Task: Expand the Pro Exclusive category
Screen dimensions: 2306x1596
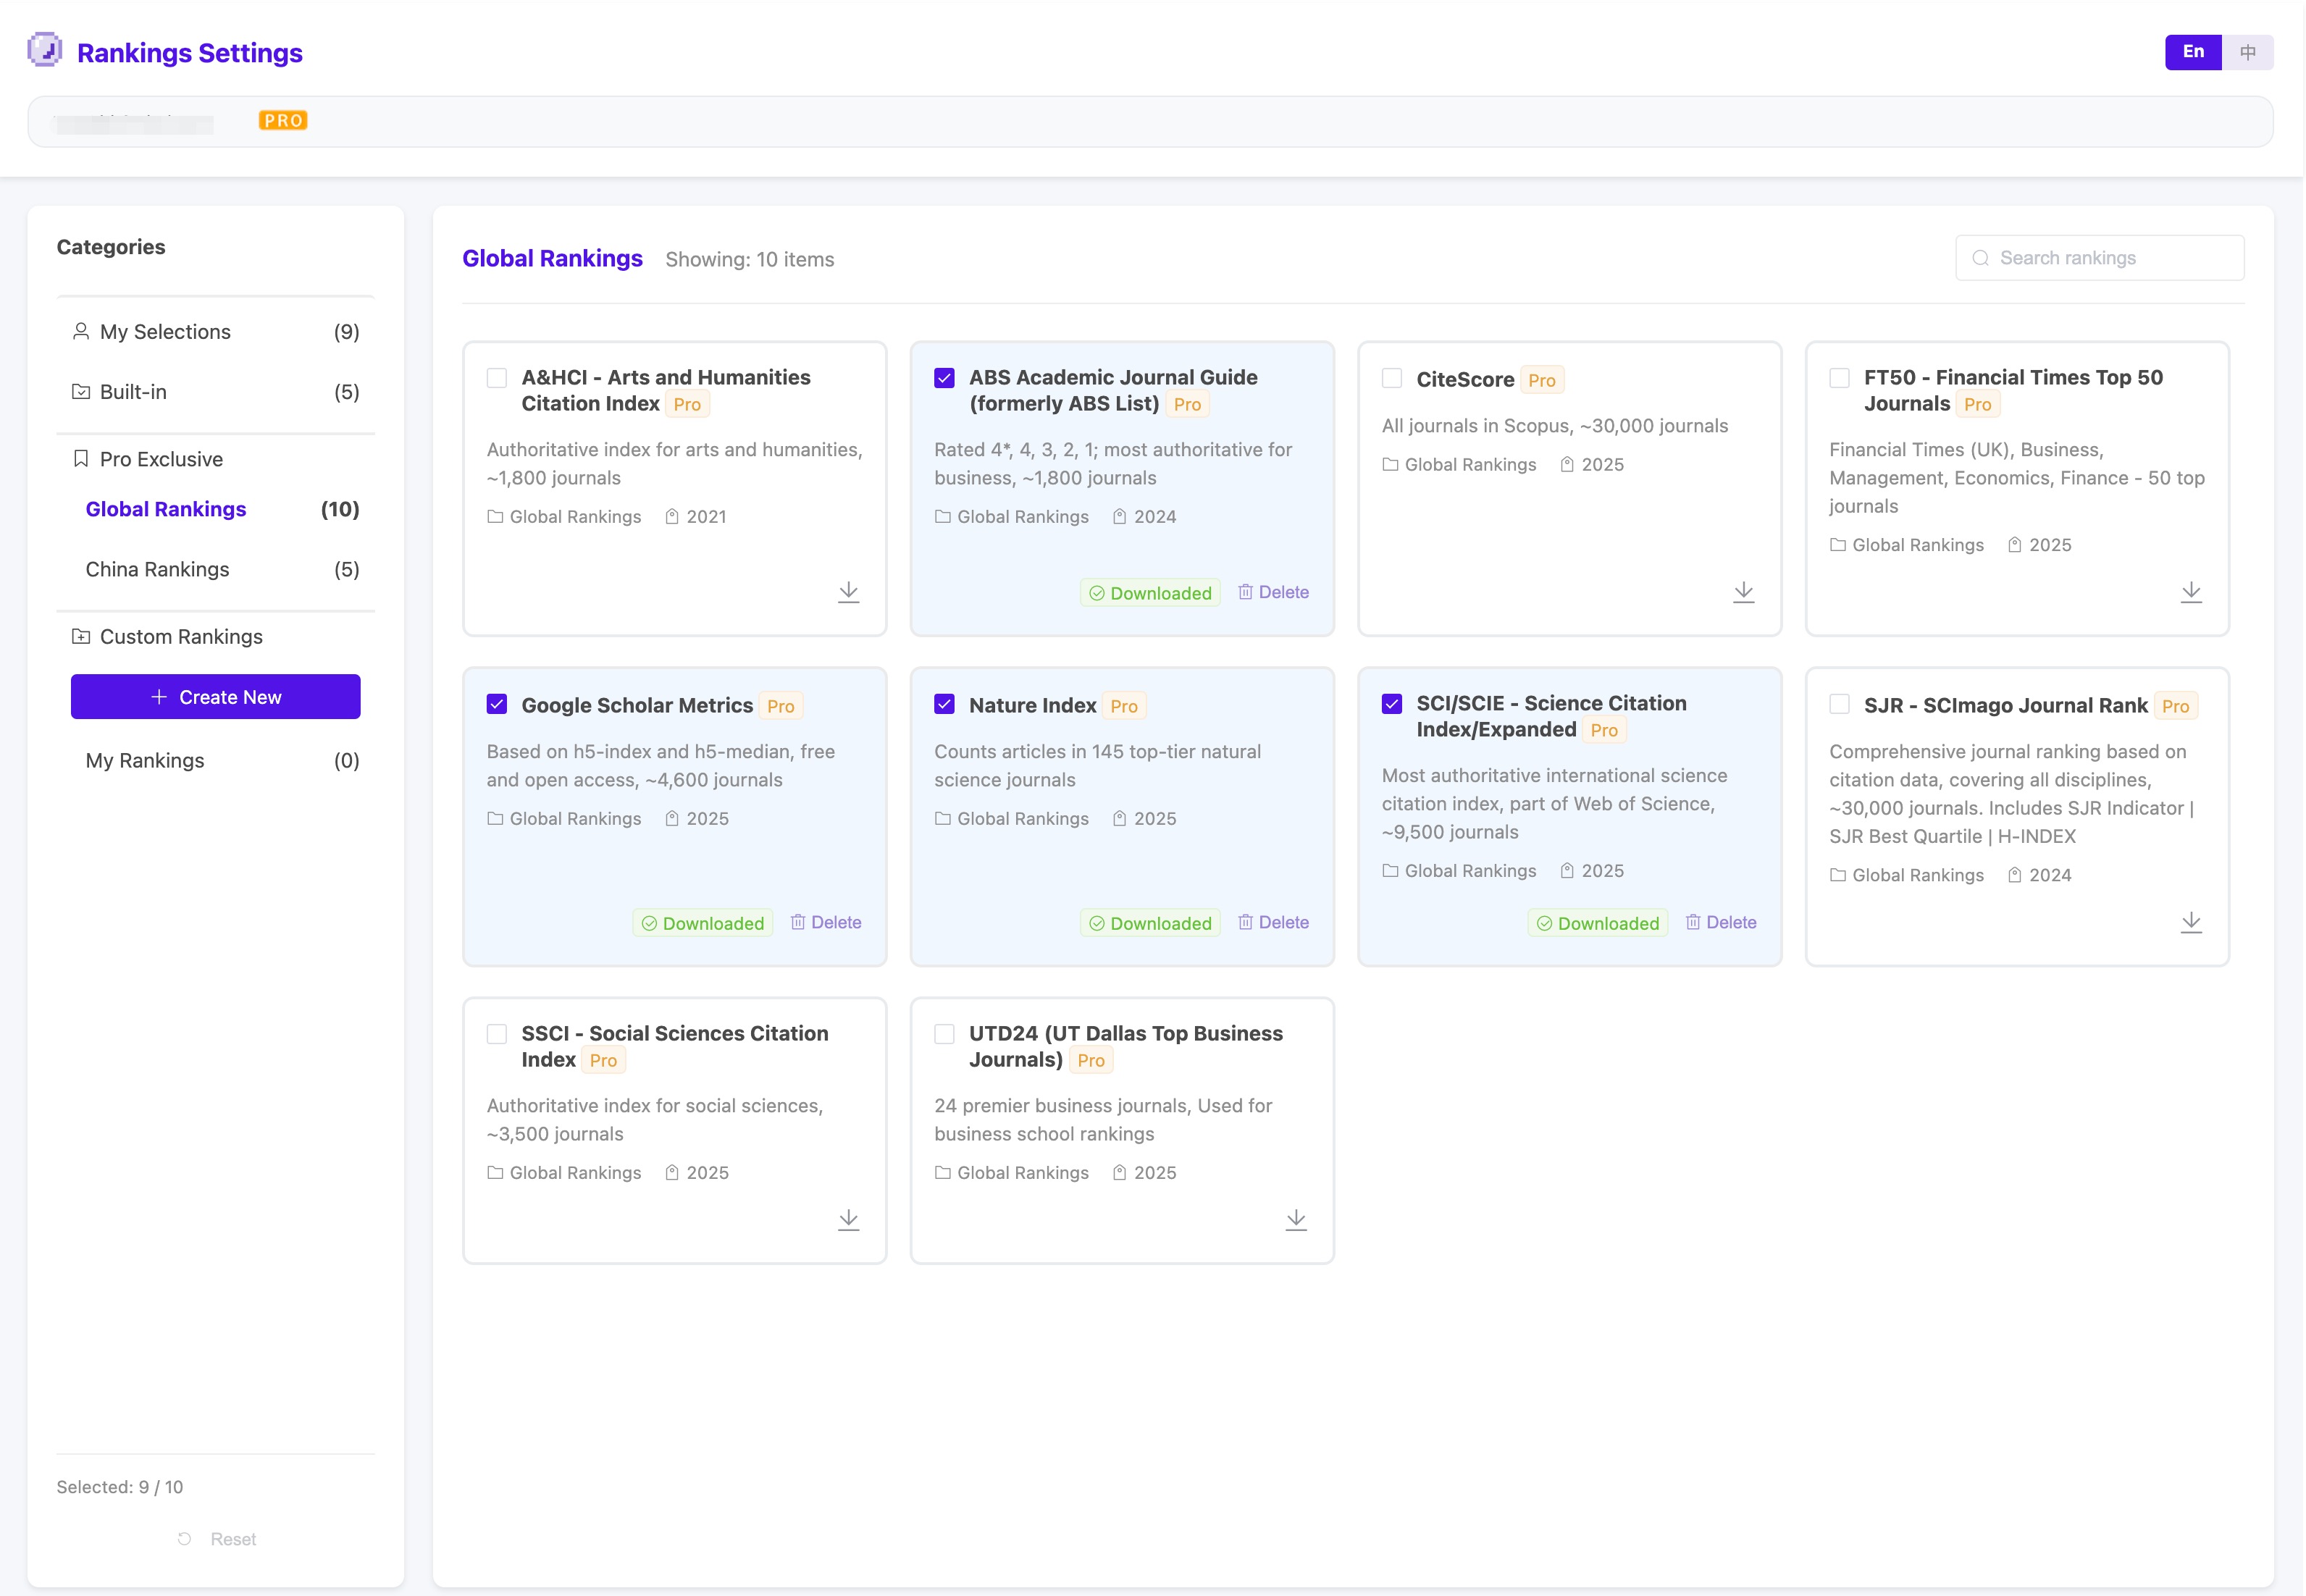Action: tap(161, 459)
